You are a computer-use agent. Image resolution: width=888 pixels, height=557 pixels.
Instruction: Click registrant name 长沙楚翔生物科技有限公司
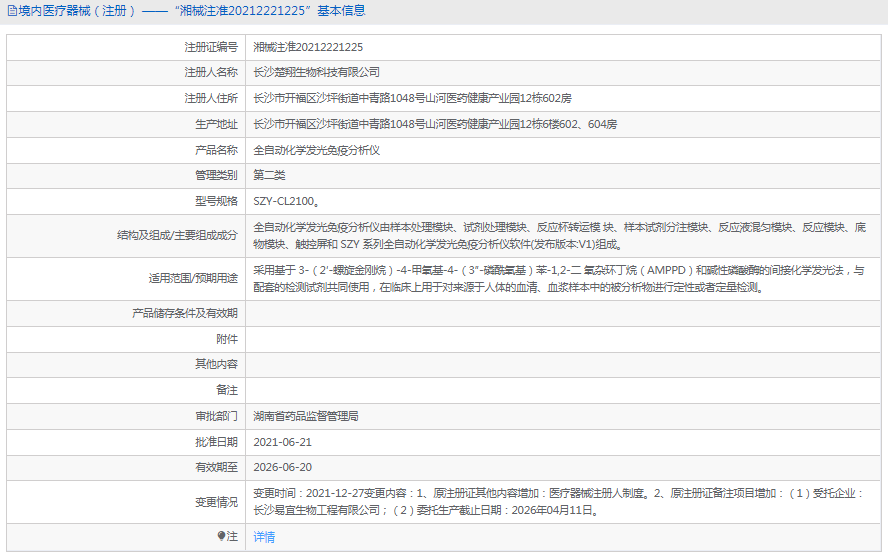point(317,72)
